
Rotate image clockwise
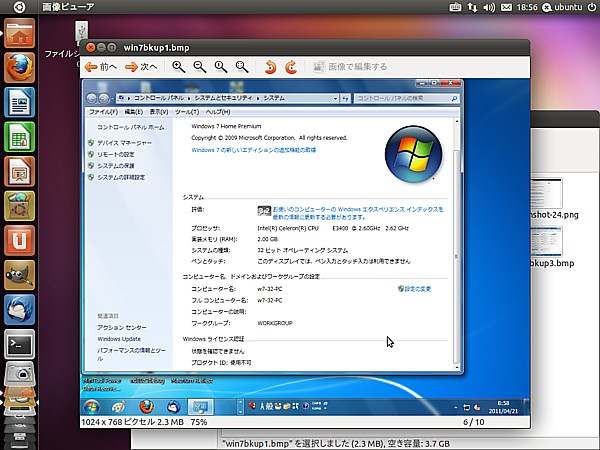(291, 67)
